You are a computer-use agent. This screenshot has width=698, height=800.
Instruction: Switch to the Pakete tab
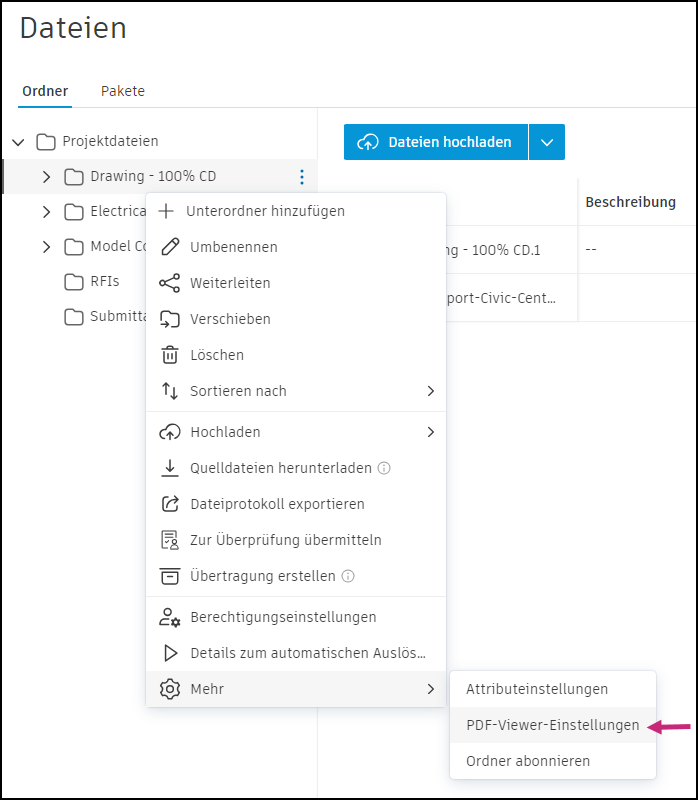click(122, 91)
